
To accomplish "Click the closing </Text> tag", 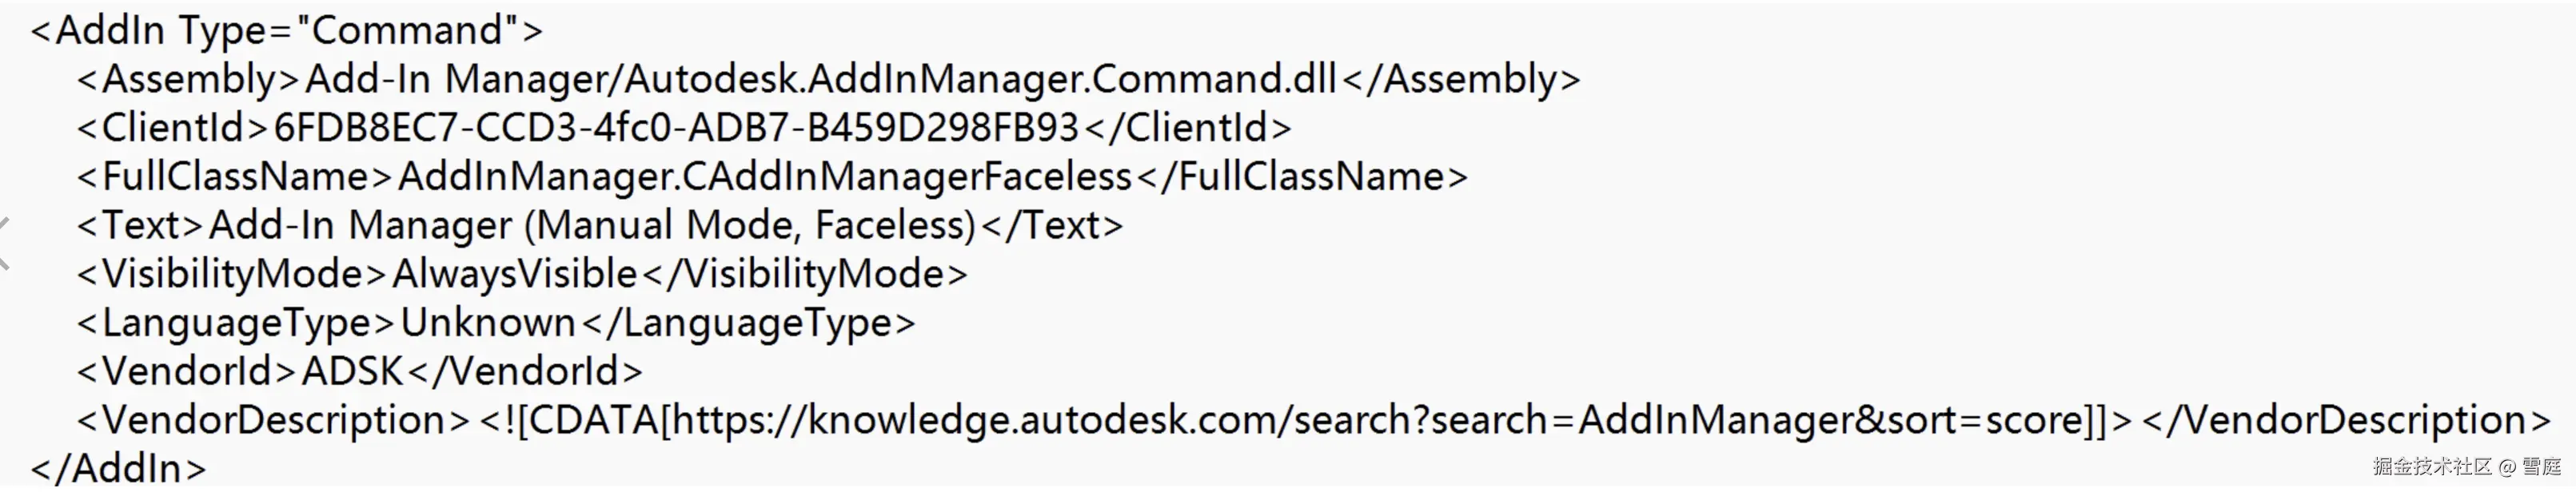I will [1051, 226].
